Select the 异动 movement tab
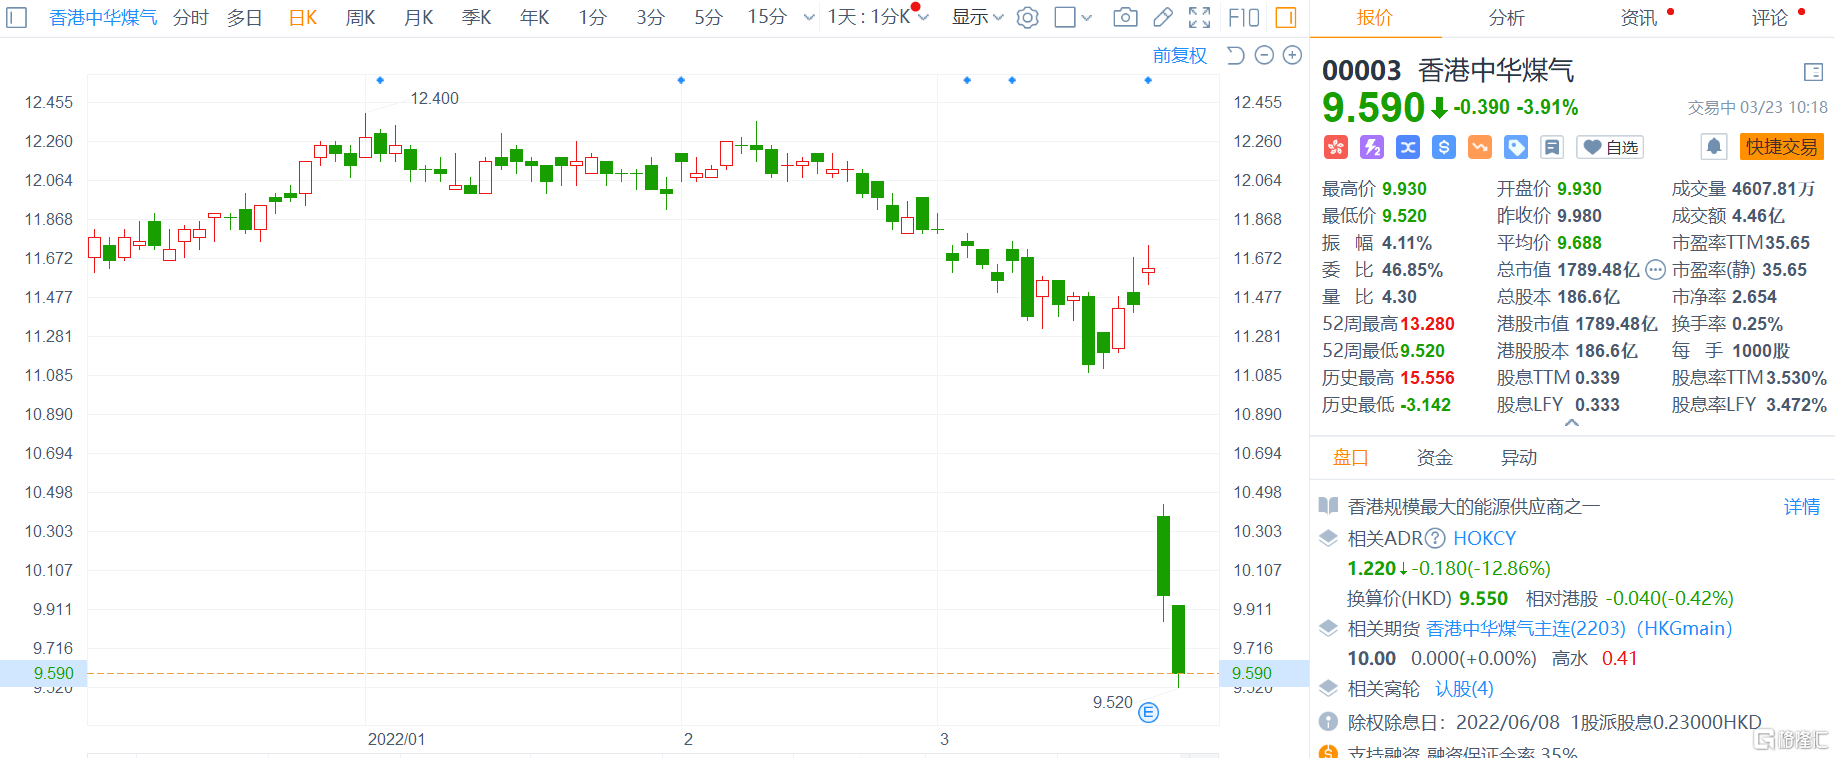The height and width of the screenshot is (758, 1836). point(1518,458)
